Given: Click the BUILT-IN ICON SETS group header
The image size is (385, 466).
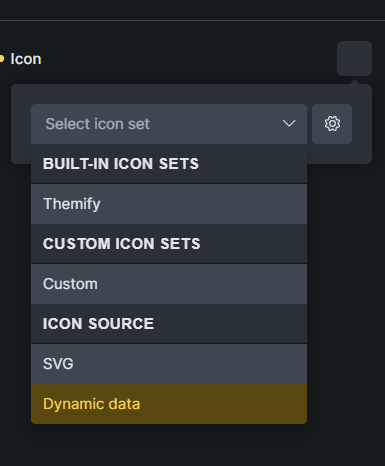Looking at the screenshot, I should pos(169,164).
